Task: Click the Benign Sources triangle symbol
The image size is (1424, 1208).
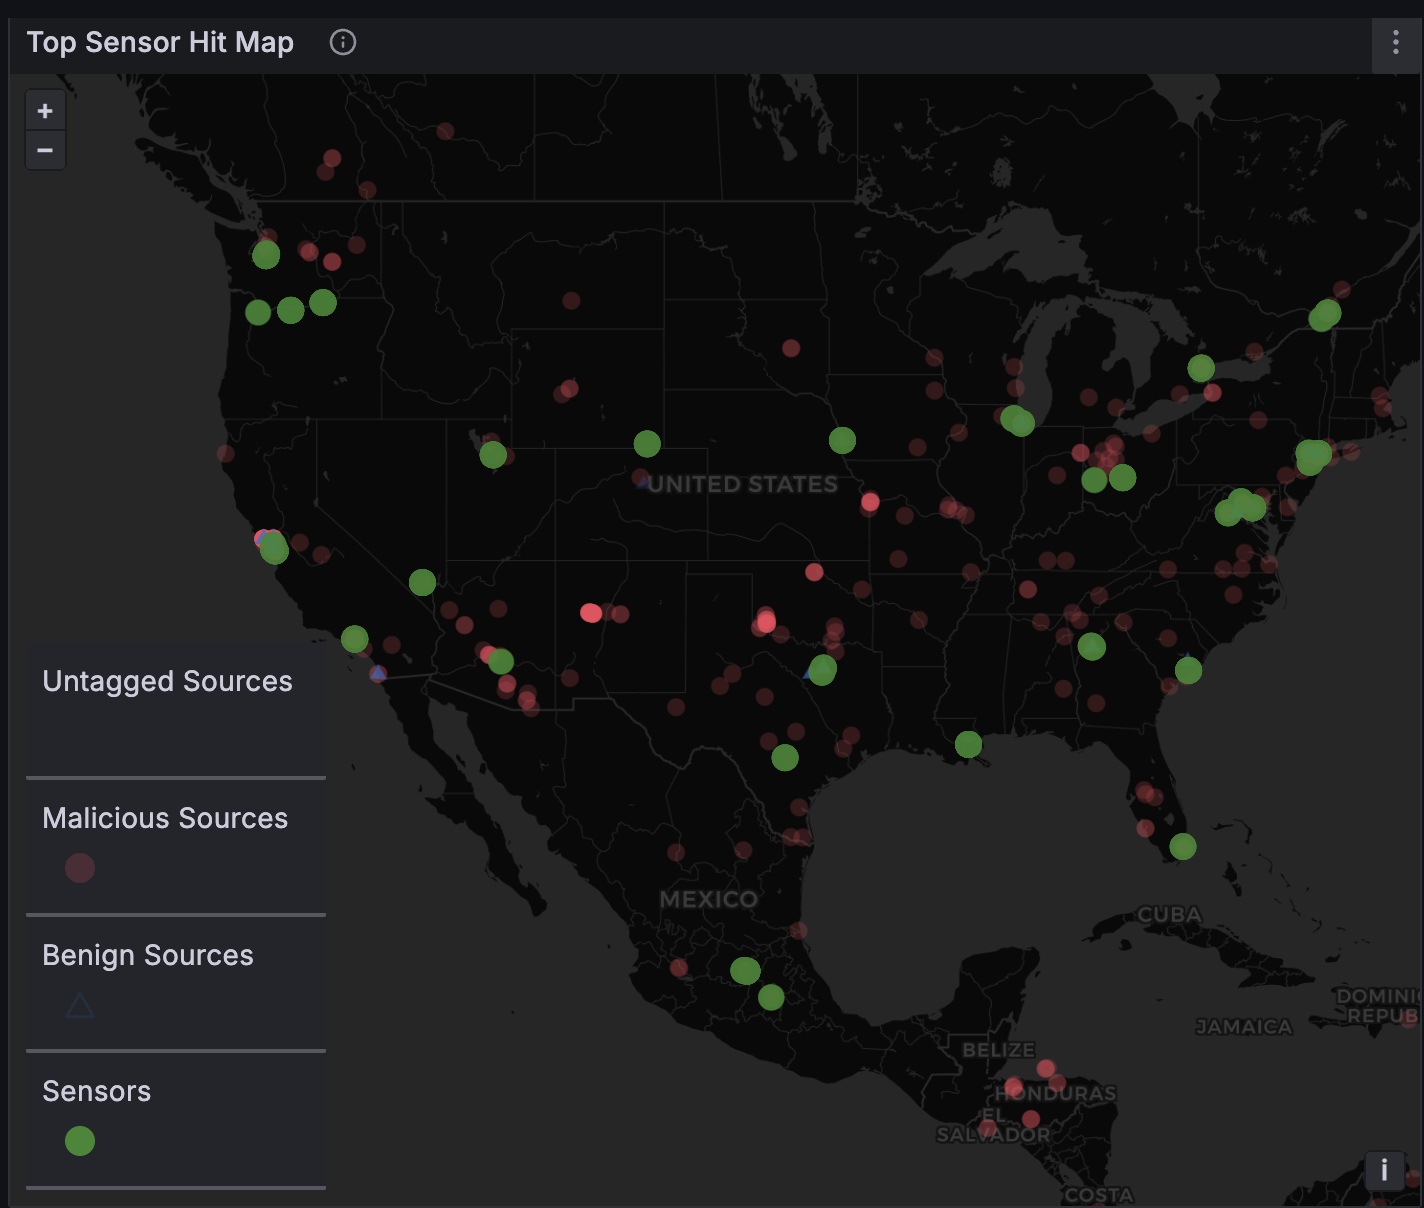Action: click(x=80, y=1005)
